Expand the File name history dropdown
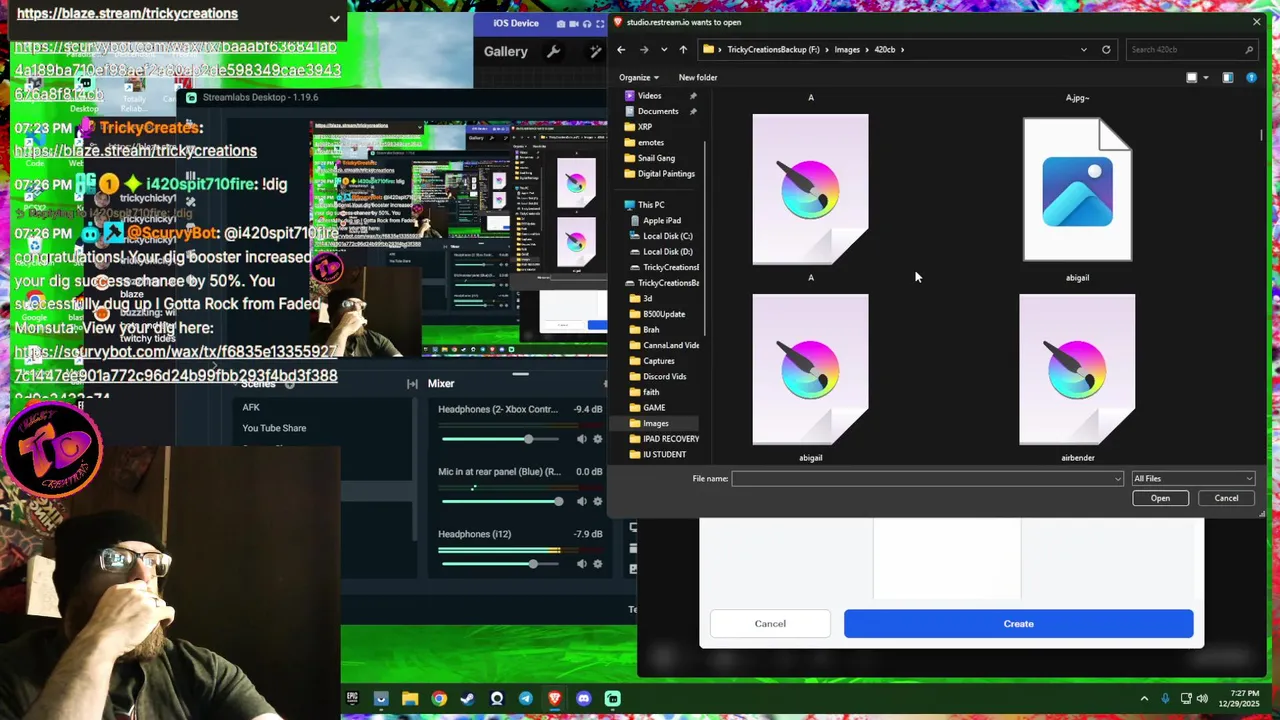1280x720 pixels. click(x=1117, y=478)
